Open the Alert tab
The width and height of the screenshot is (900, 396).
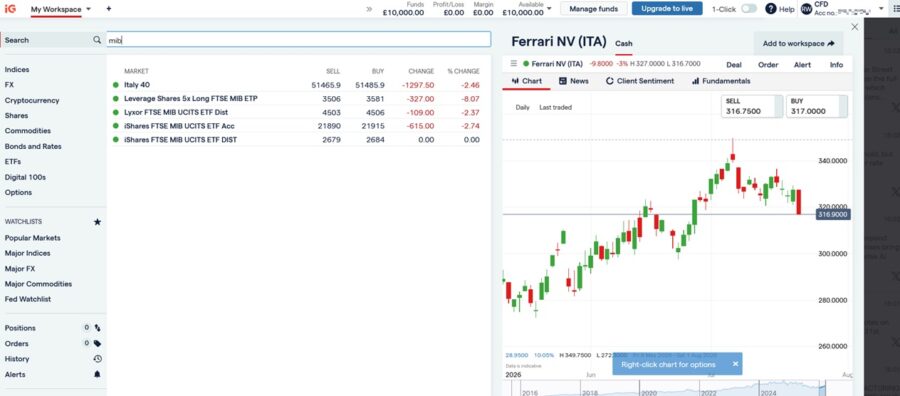(802, 65)
